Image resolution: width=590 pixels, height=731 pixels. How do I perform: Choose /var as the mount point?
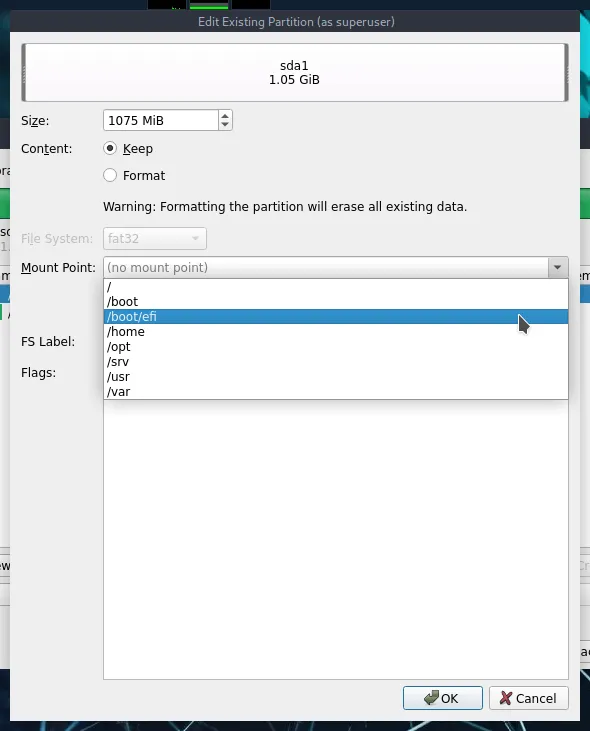pos(336,391)
